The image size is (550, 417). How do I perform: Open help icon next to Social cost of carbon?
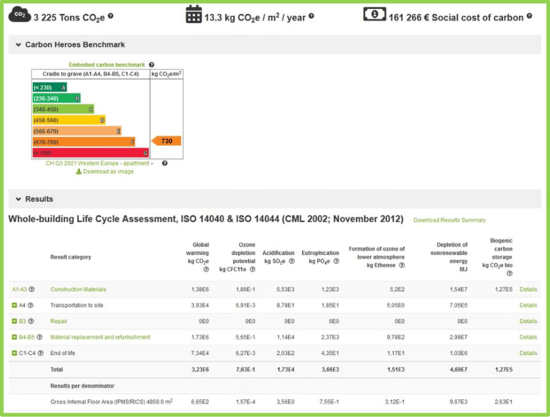[x=529, y=16]
